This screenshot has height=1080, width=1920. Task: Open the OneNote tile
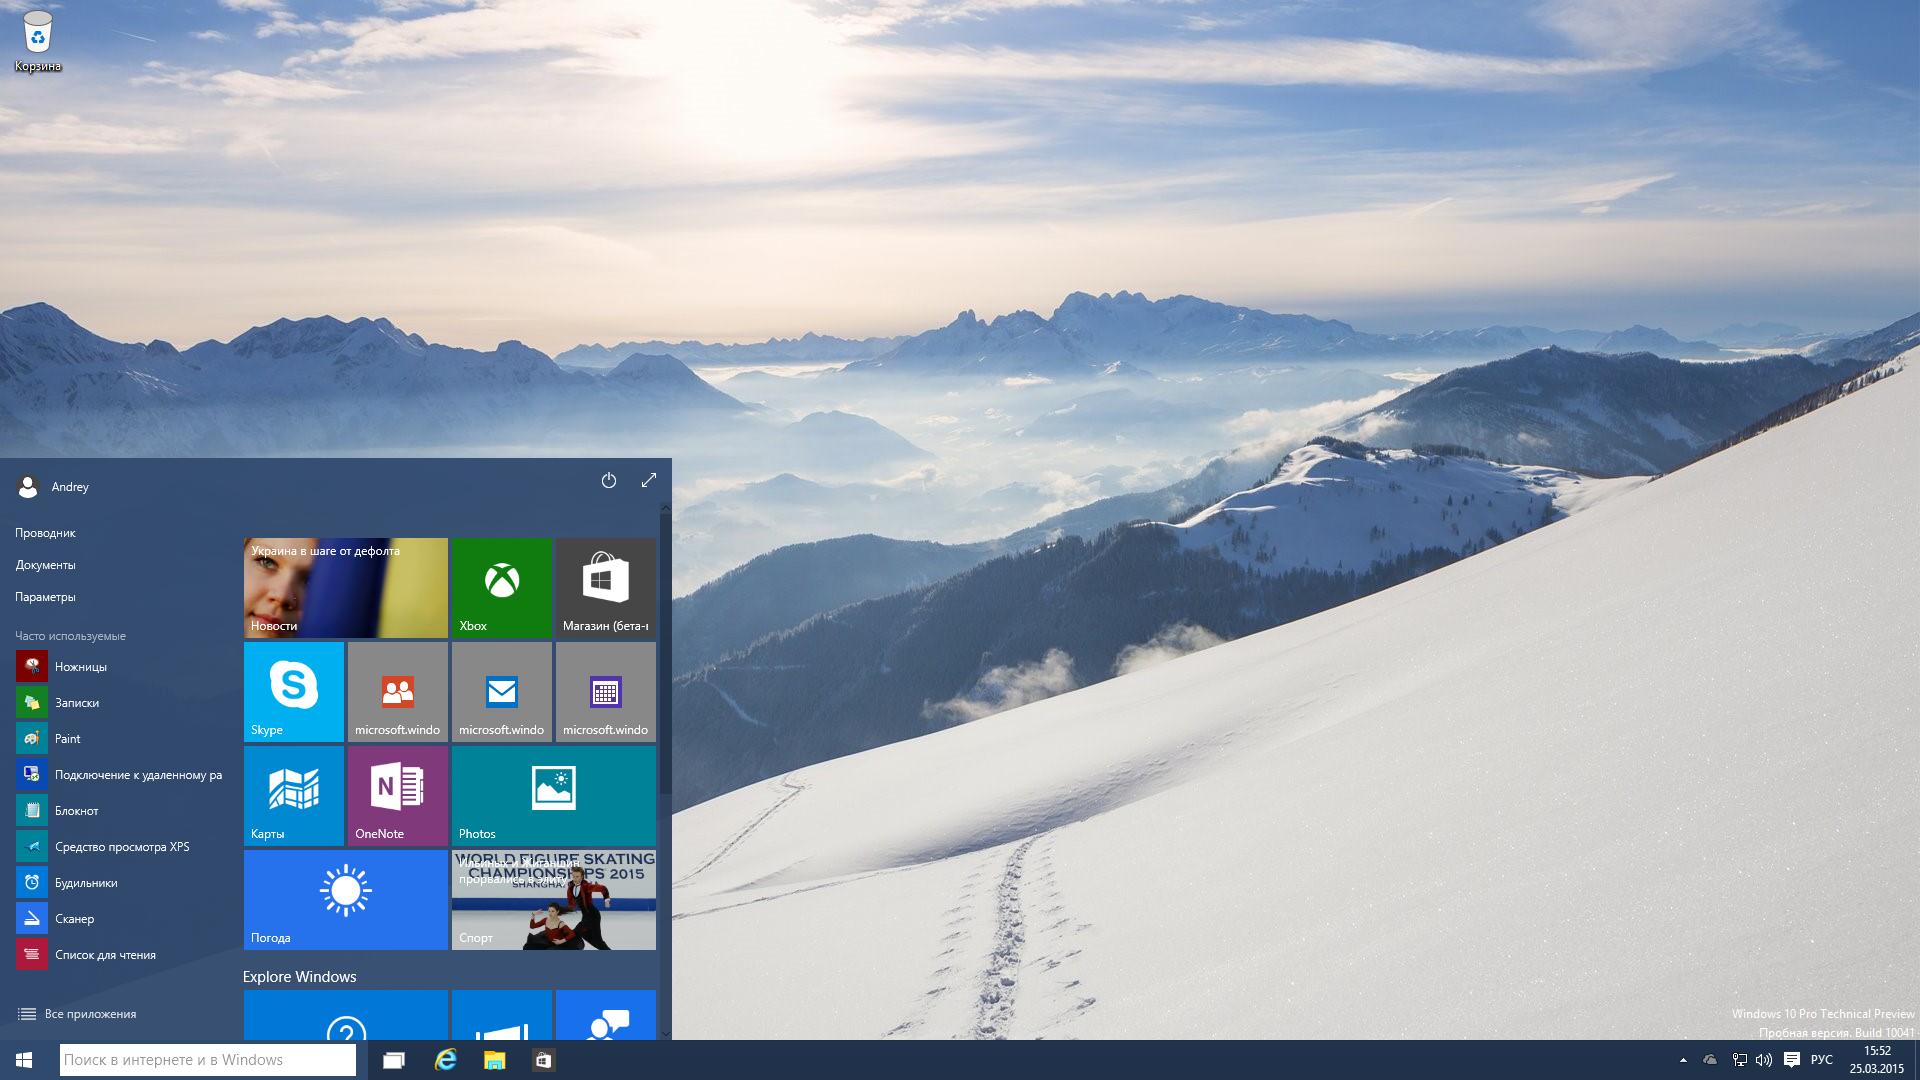(x=397, y=795)
